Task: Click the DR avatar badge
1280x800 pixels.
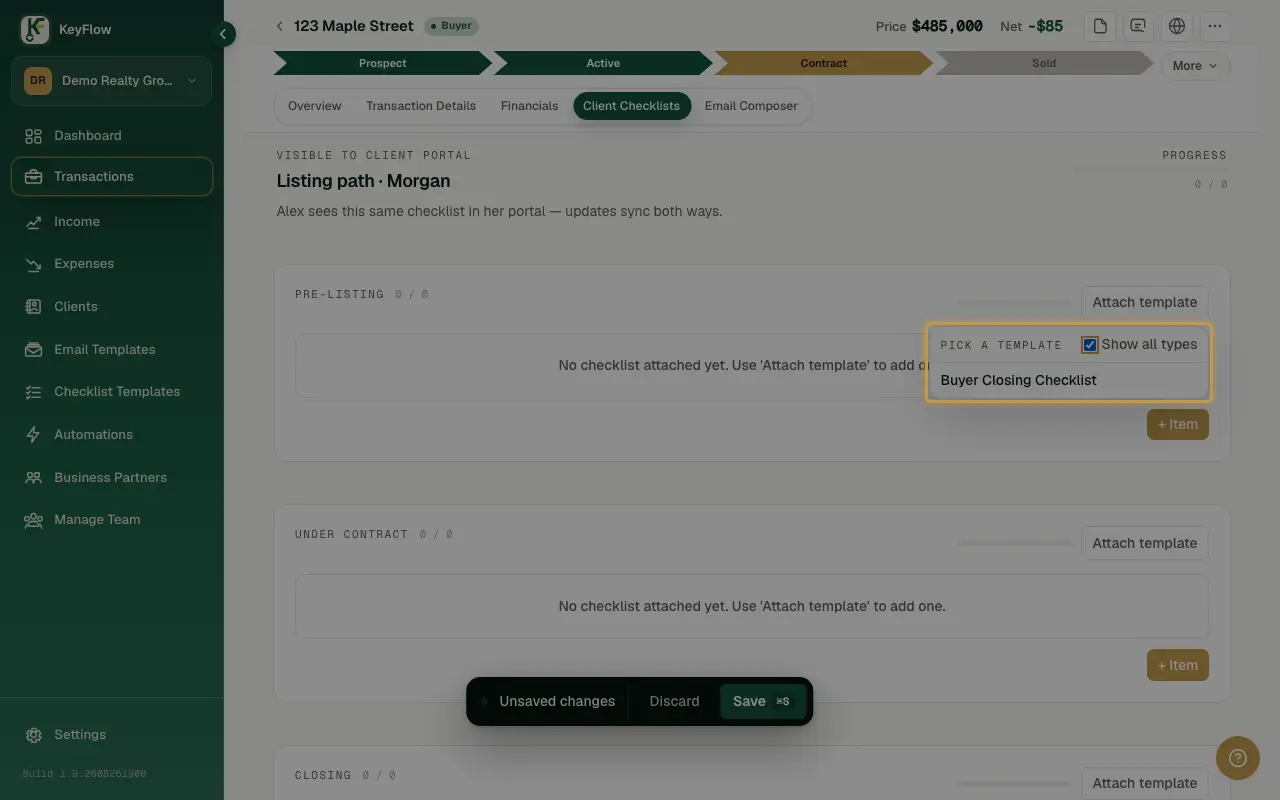Action: 38,81
